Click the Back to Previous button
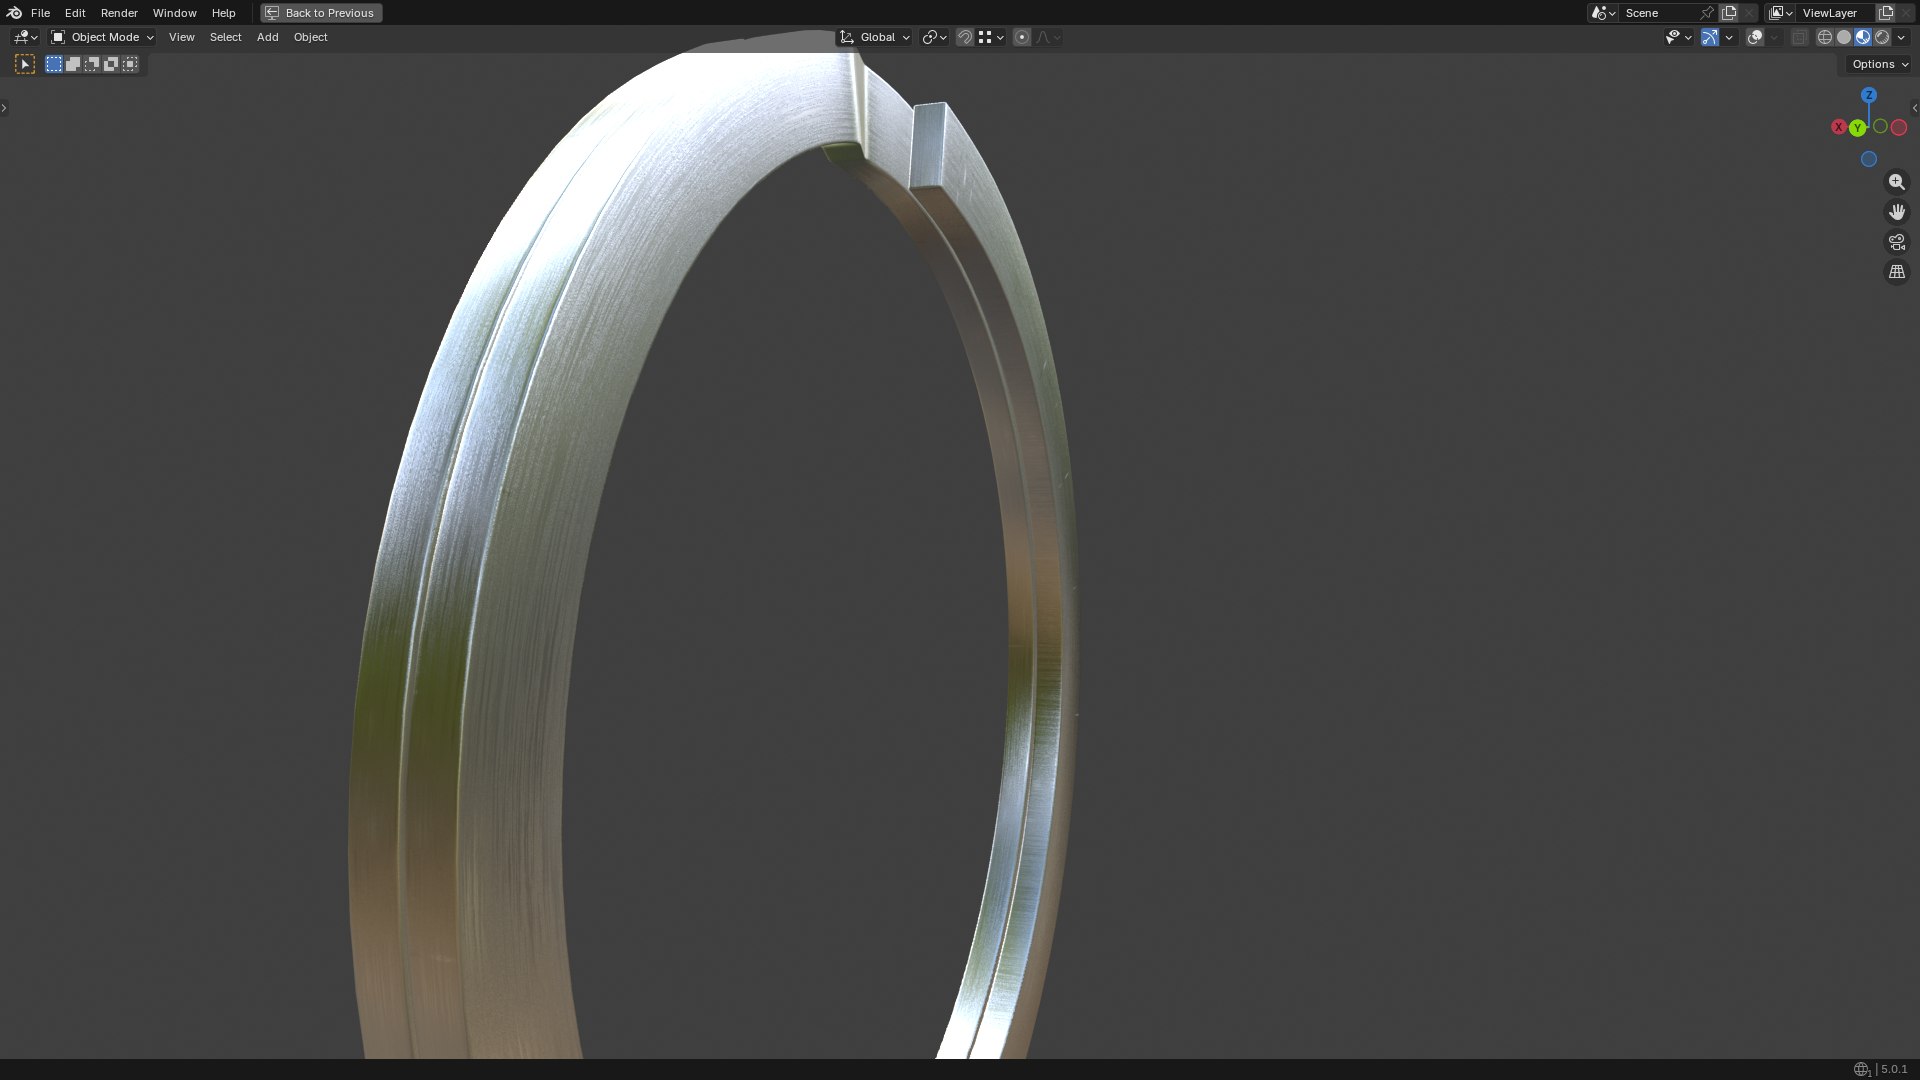 tap(321, 13)
